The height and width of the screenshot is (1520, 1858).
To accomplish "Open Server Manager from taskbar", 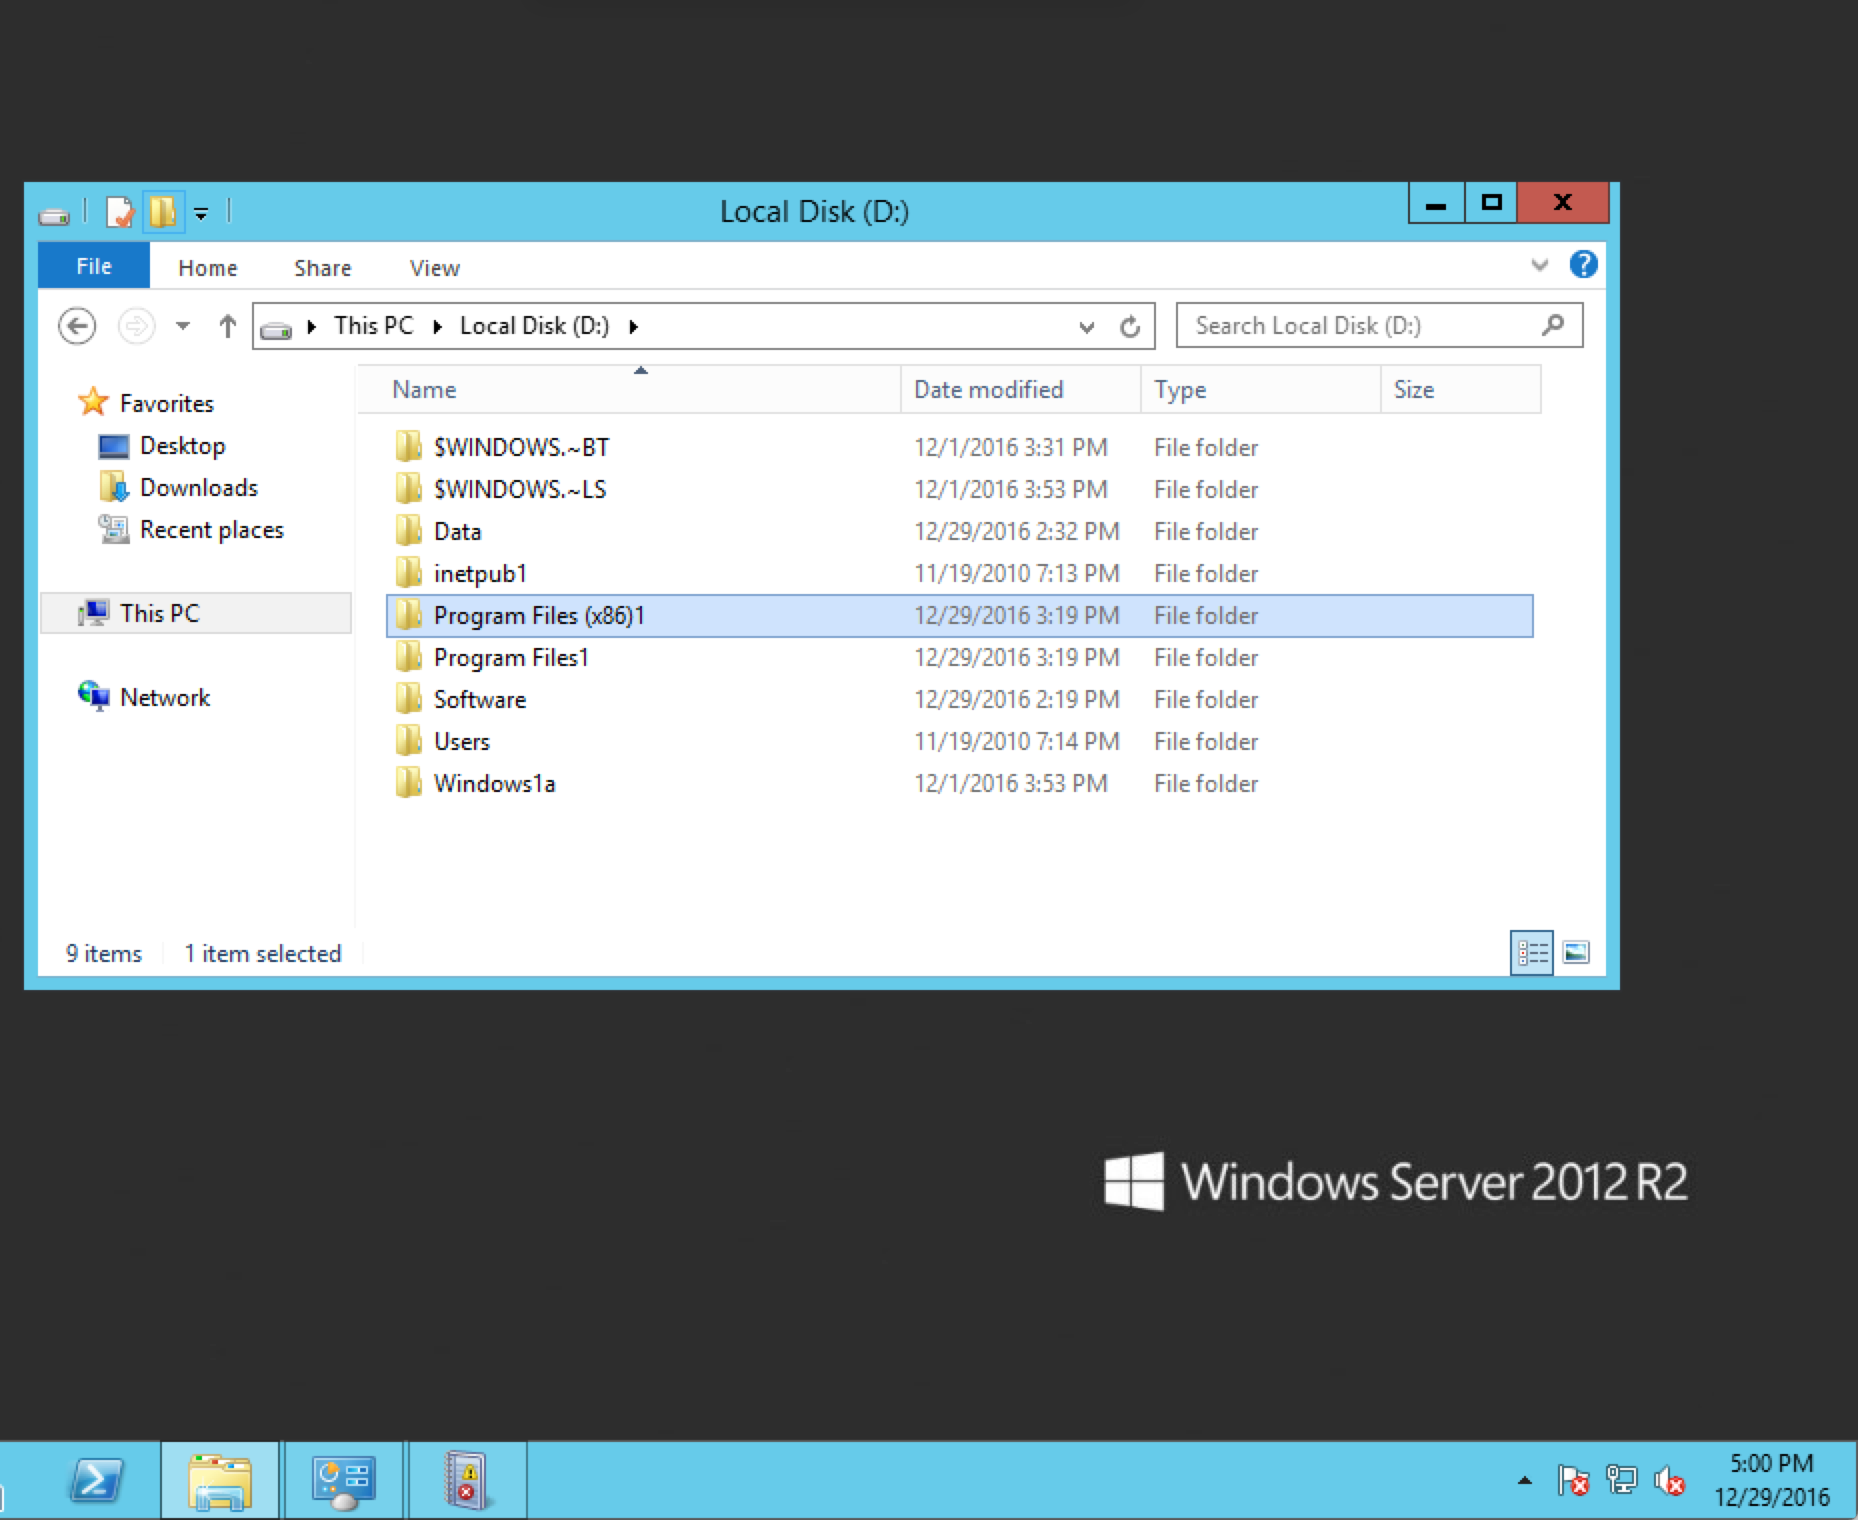I will [x=343, y=1480].
